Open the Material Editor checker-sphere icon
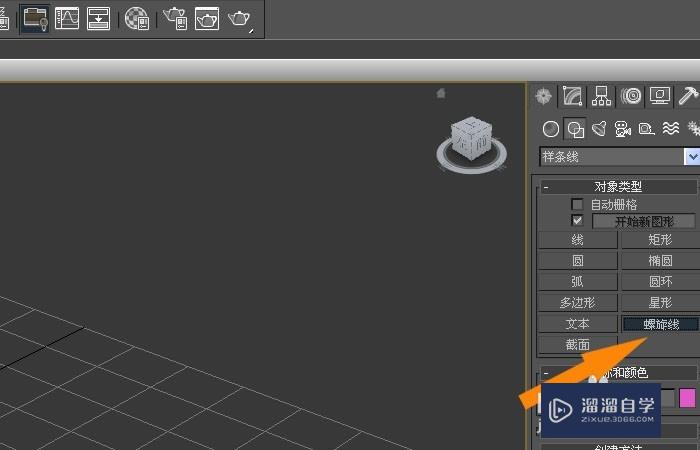700x450 pixels. (137, 19)
